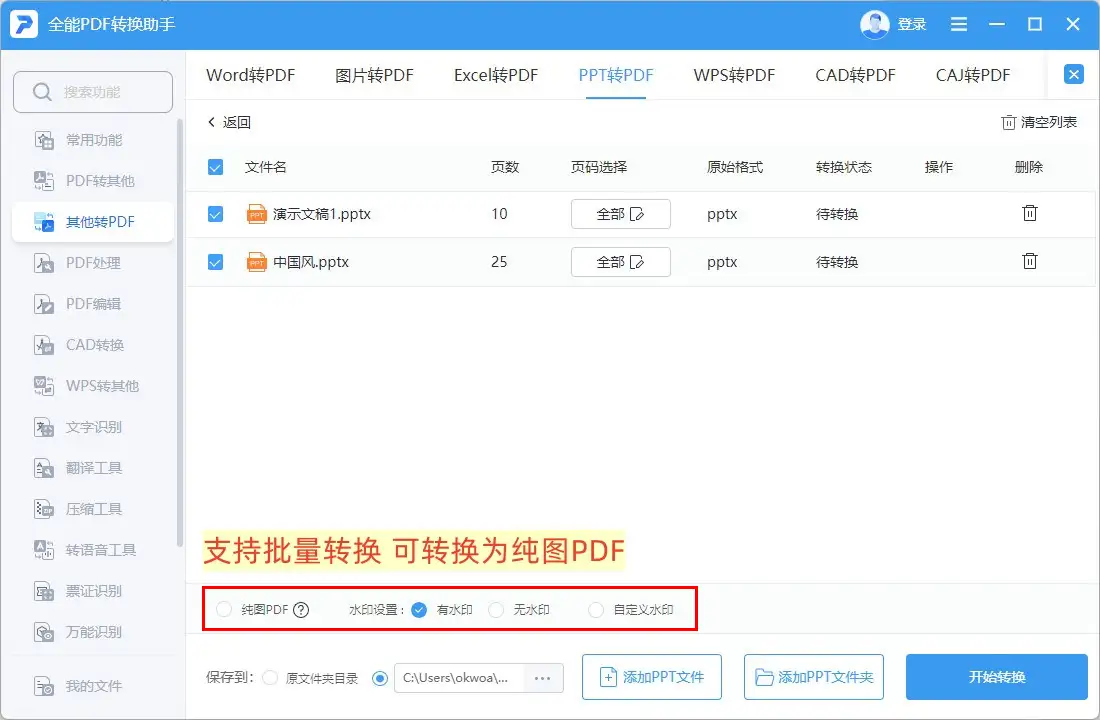Image resolution: width=1100 pixels, height=720 pixels.
Task: Delete 中国风.pptx with its trash icon
Action: click(x=1029, y=261)
